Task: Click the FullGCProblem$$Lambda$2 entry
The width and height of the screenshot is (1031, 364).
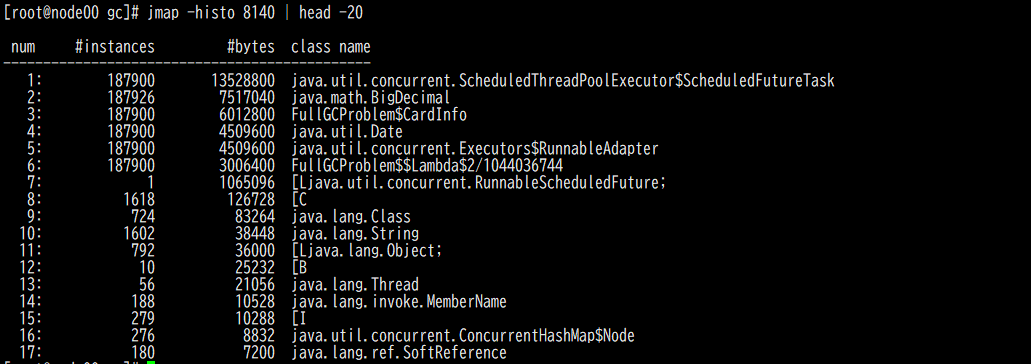Action: 427,166
